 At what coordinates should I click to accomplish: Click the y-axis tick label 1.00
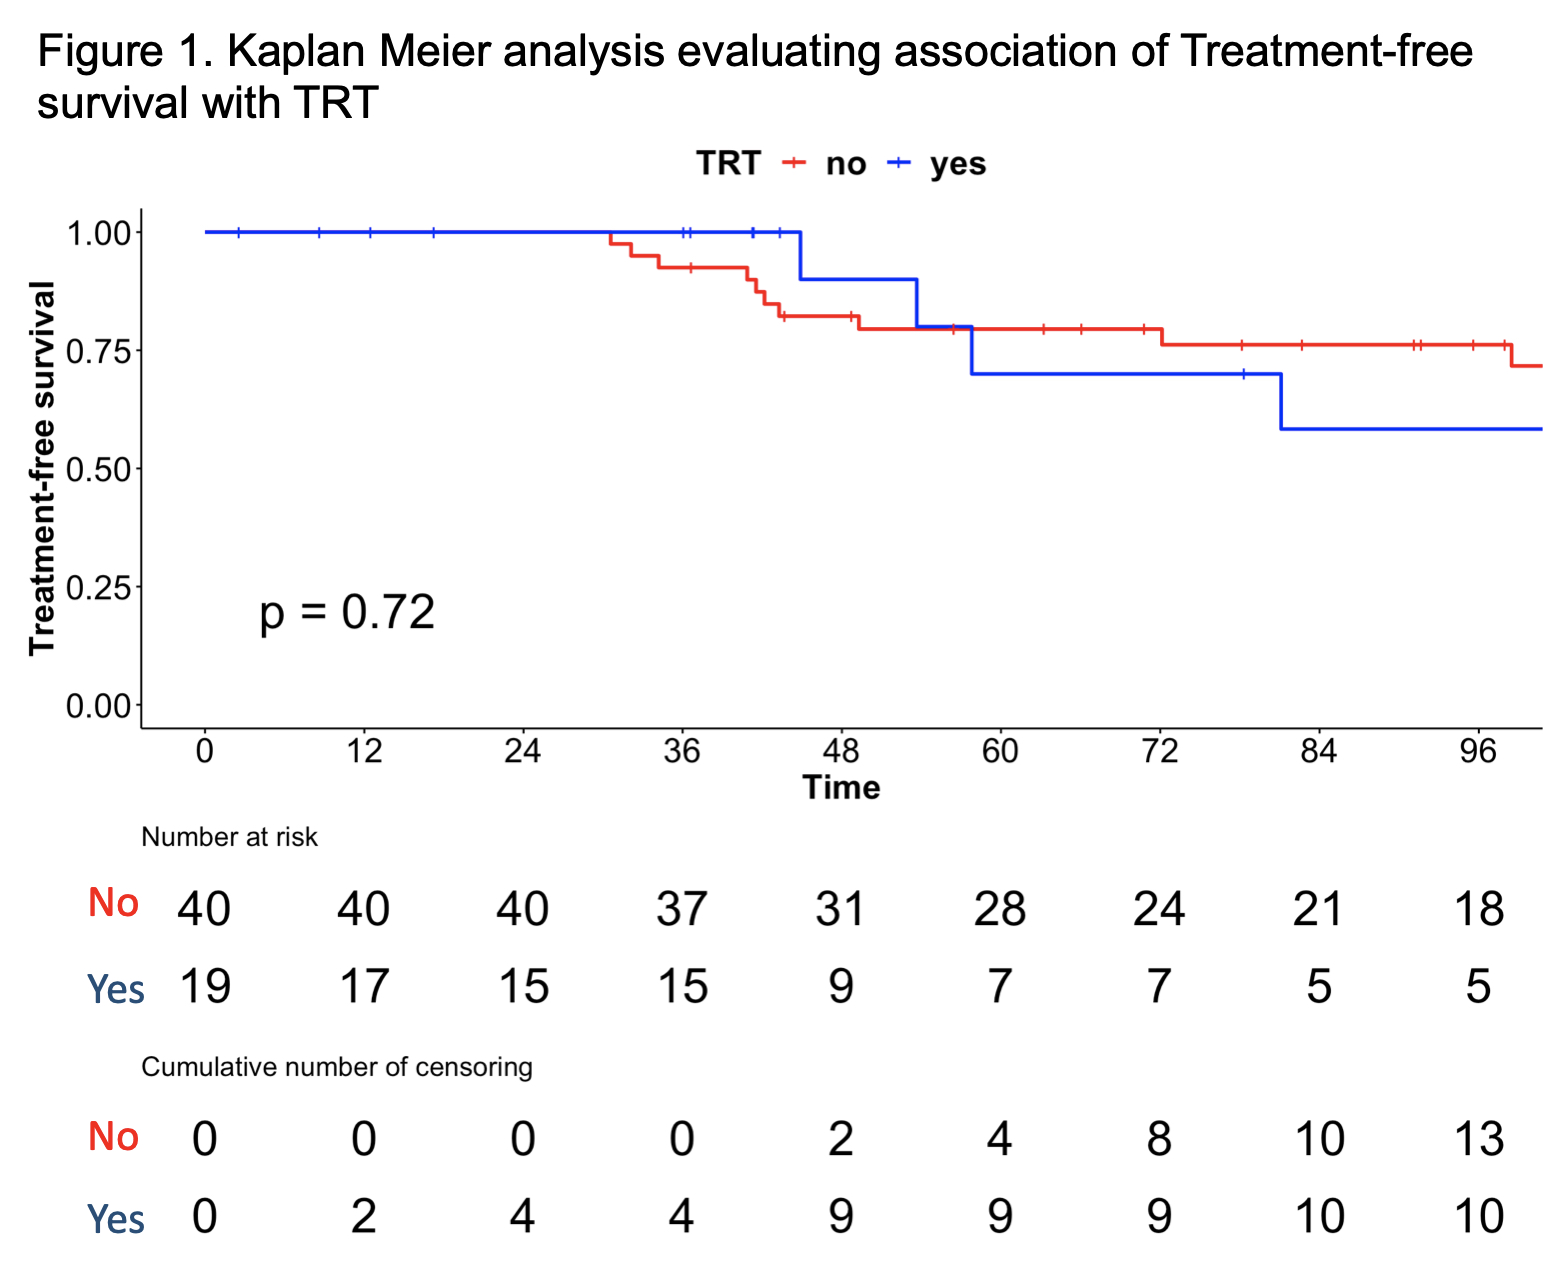[98, 233]
